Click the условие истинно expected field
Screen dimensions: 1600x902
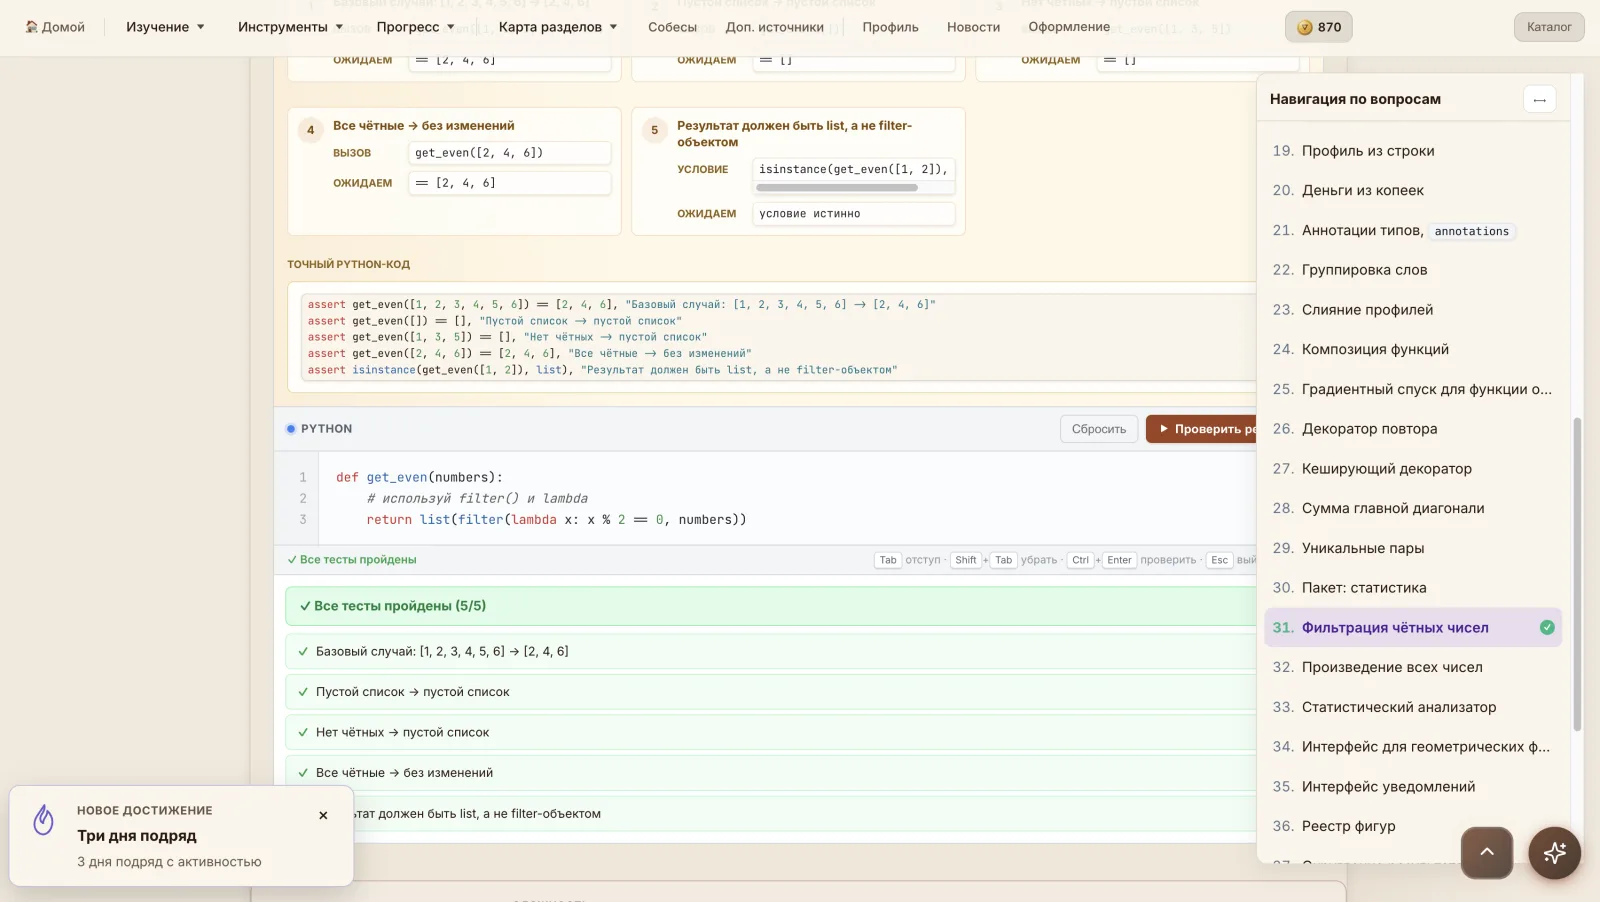(x=853, y=214)
